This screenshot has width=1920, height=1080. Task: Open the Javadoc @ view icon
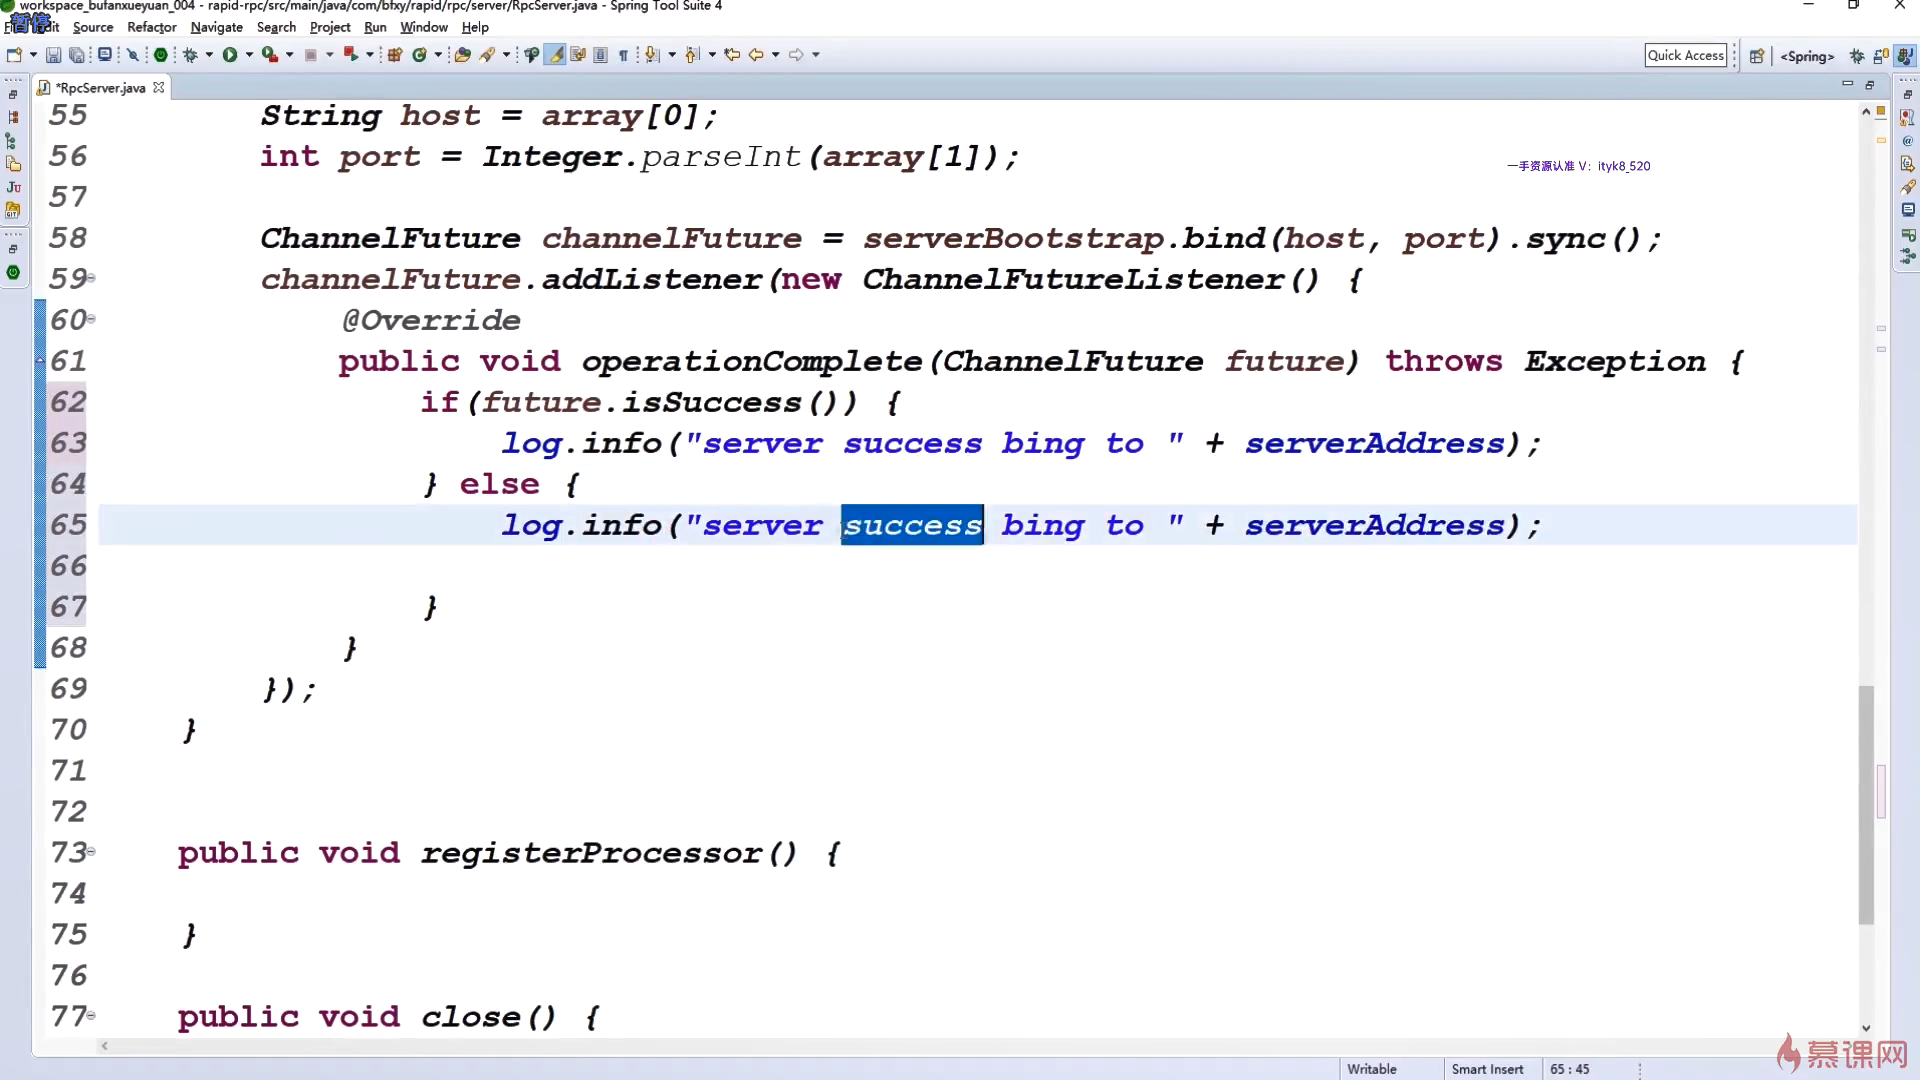(x=1907, y=141)
